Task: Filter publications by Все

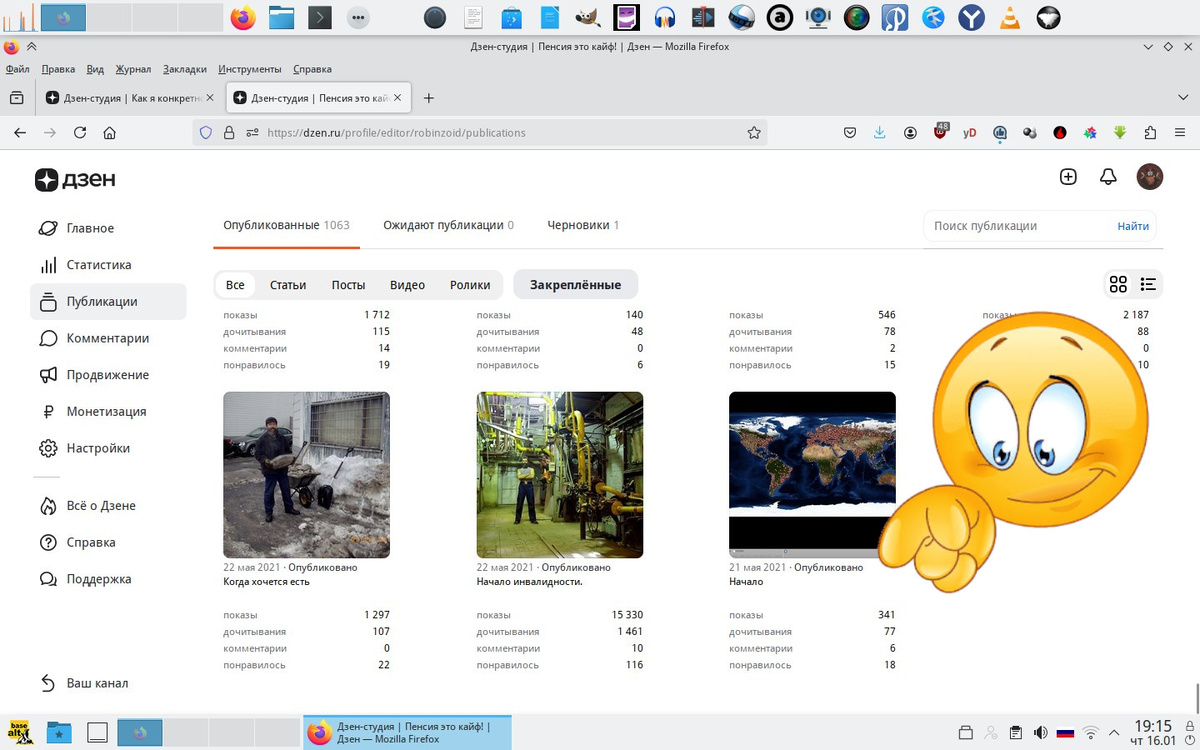Action: [x=235, y=285]
